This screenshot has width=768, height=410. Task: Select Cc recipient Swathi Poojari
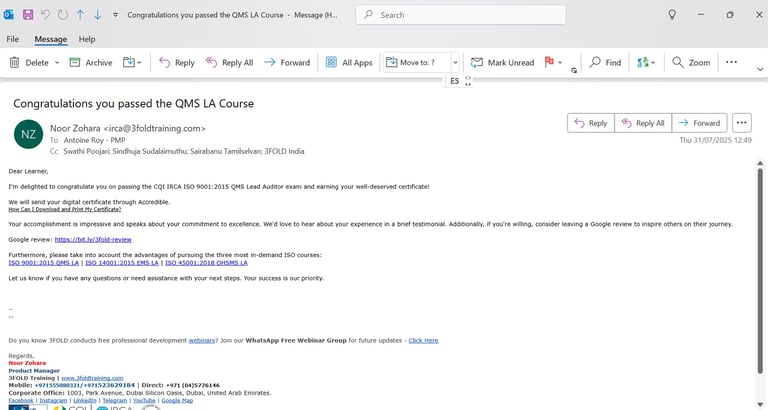click(x=86, y=151)
